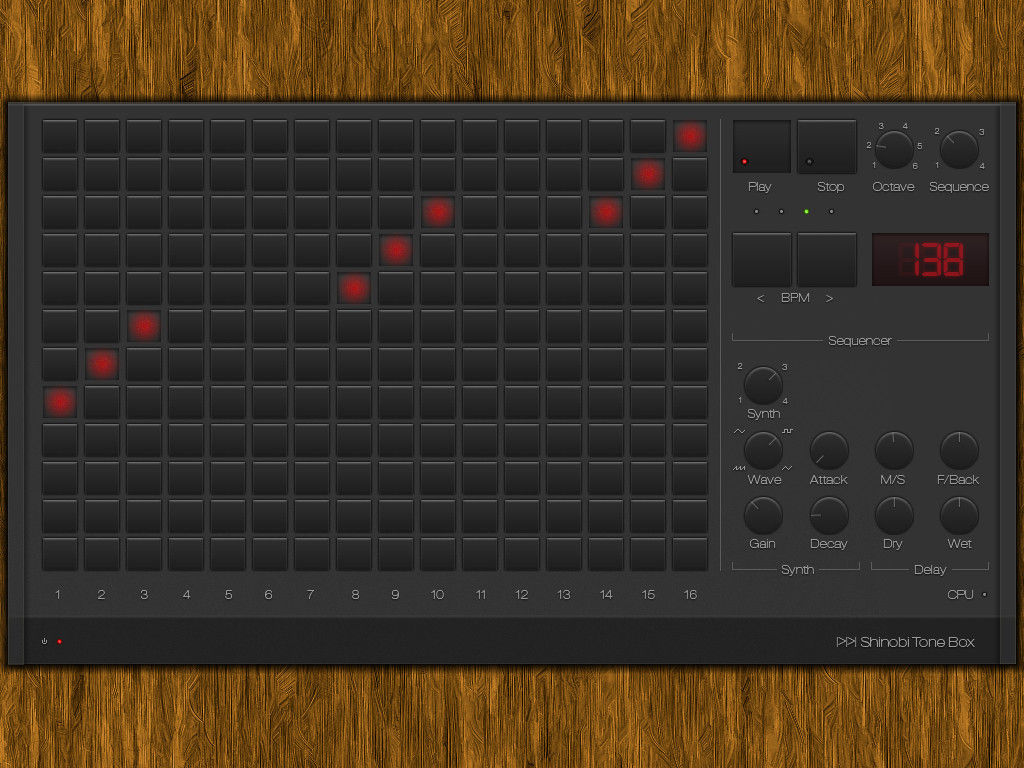Image resolution: width=1024 pixels, height=768 pixels.
Task: Click the step number 4 label
Action: 186,594
